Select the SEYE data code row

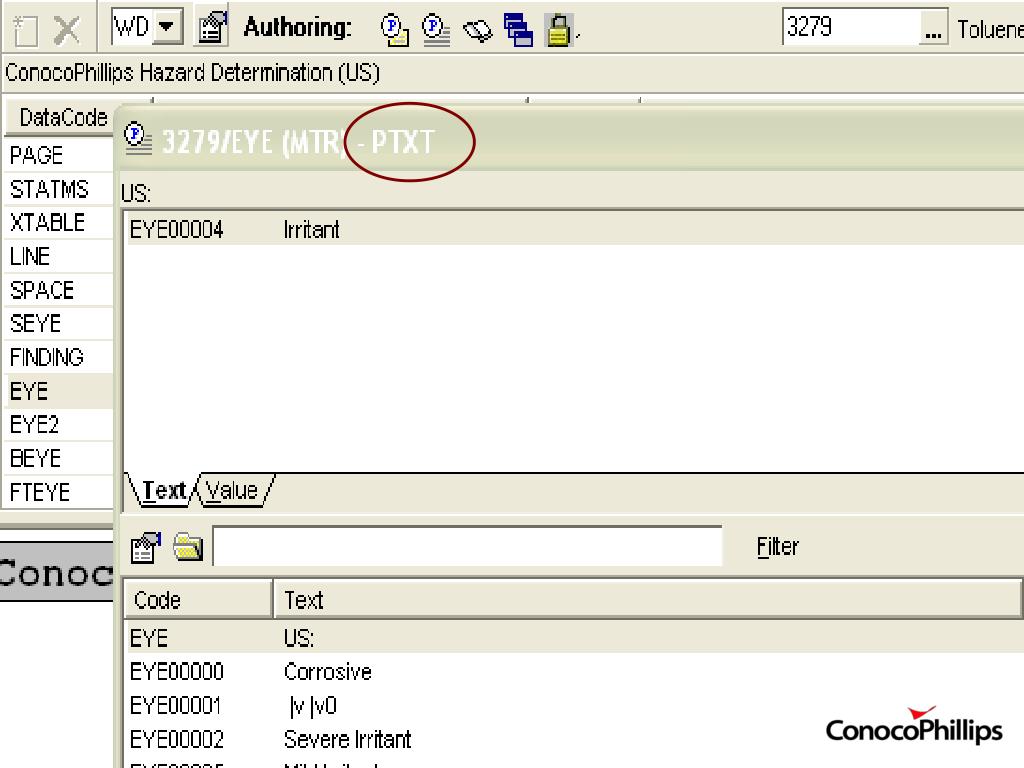(x=59, y=324)
